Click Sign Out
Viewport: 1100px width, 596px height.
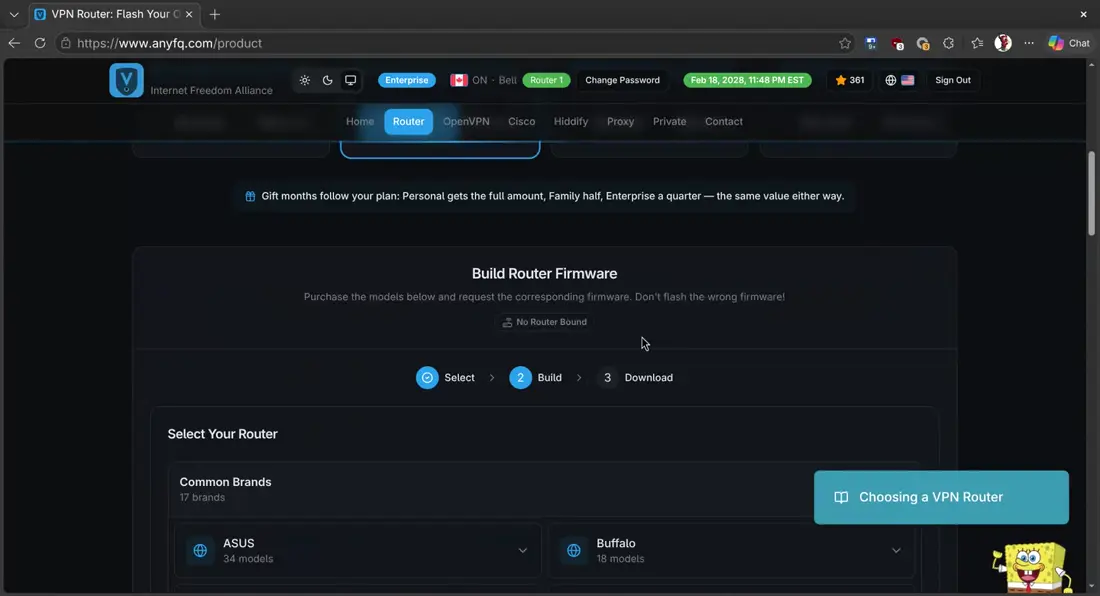[x=953, y=80]
